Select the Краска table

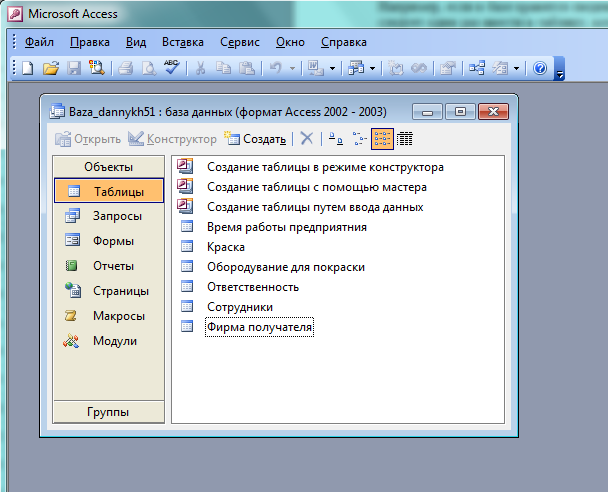212,247
